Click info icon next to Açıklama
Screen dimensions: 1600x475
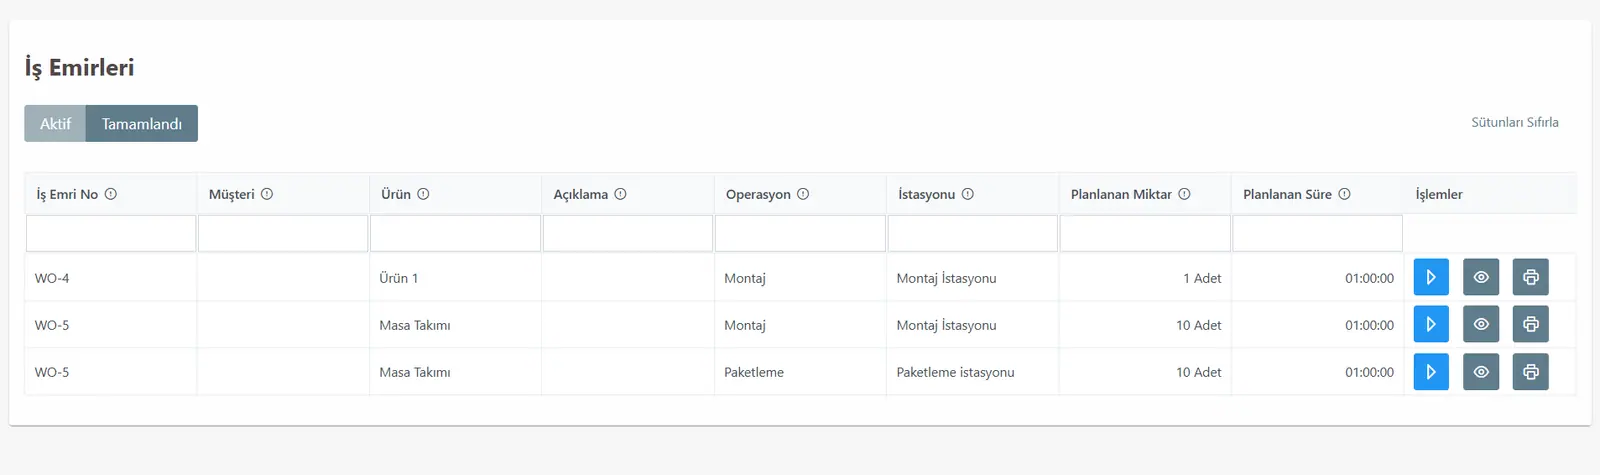(x=620, y=194)
